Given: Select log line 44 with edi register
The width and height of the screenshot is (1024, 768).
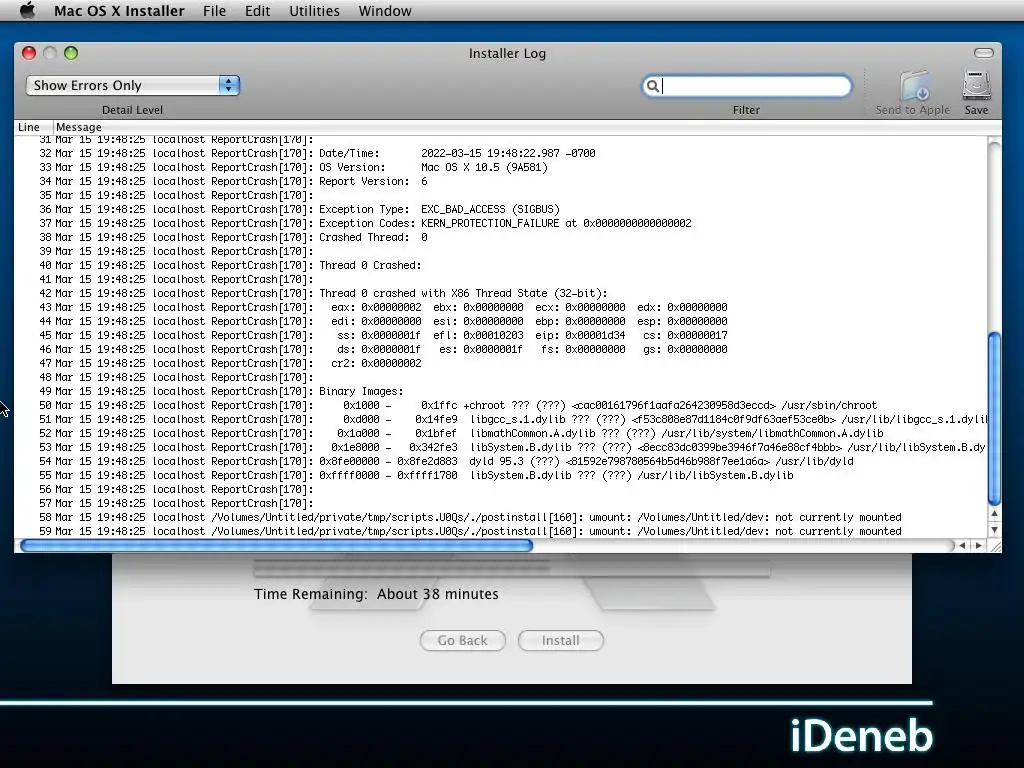Looking at the screenshot, I should click(500, 321).
